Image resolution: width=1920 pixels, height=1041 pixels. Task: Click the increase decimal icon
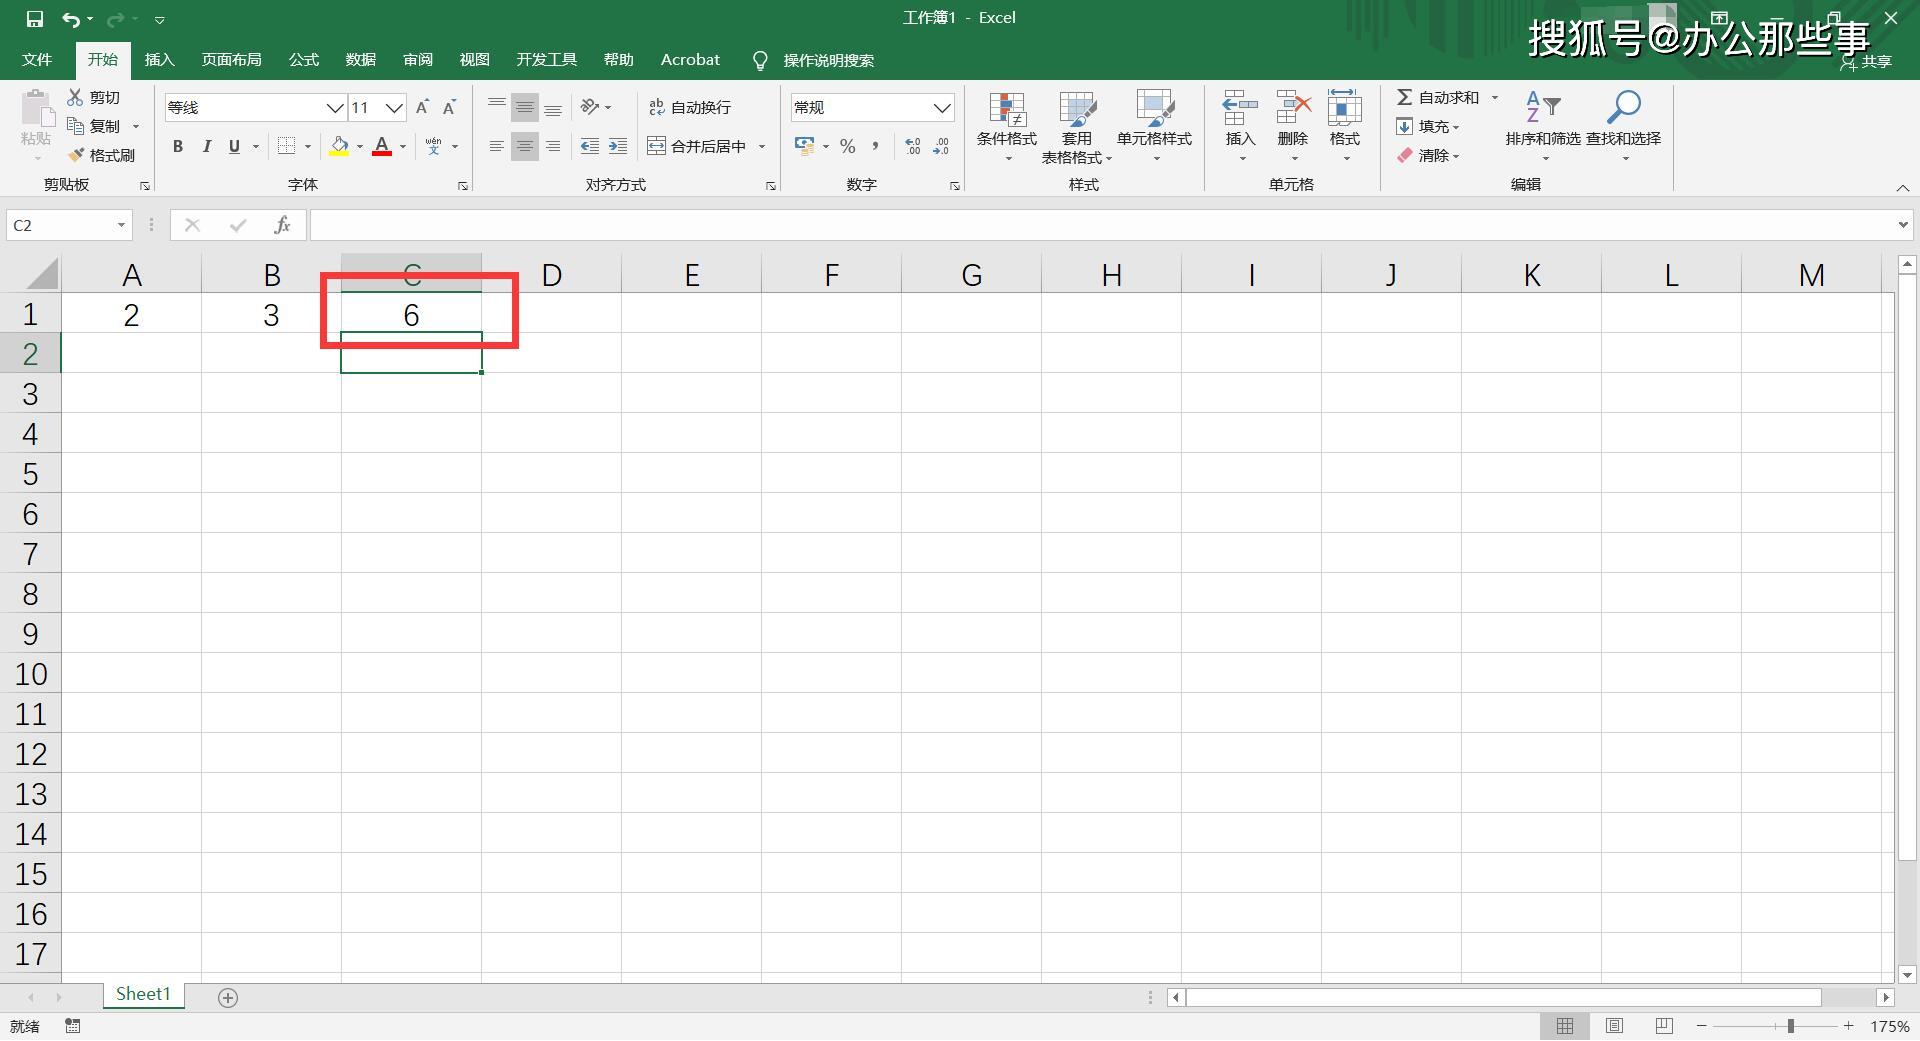(912, 146)
